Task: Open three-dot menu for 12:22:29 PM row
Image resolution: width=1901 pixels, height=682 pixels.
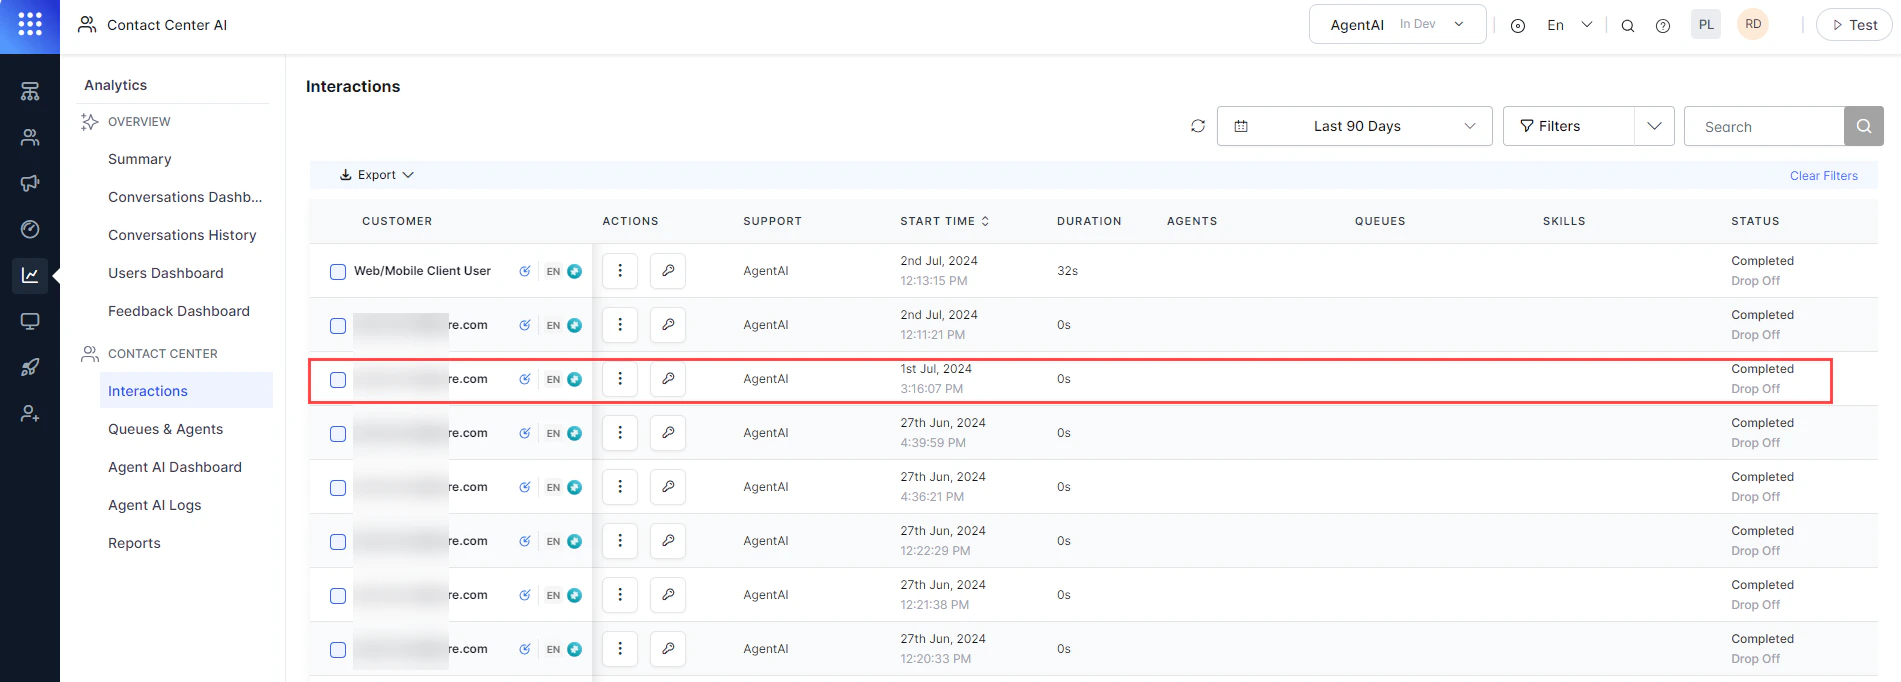Action: (620, 541)
